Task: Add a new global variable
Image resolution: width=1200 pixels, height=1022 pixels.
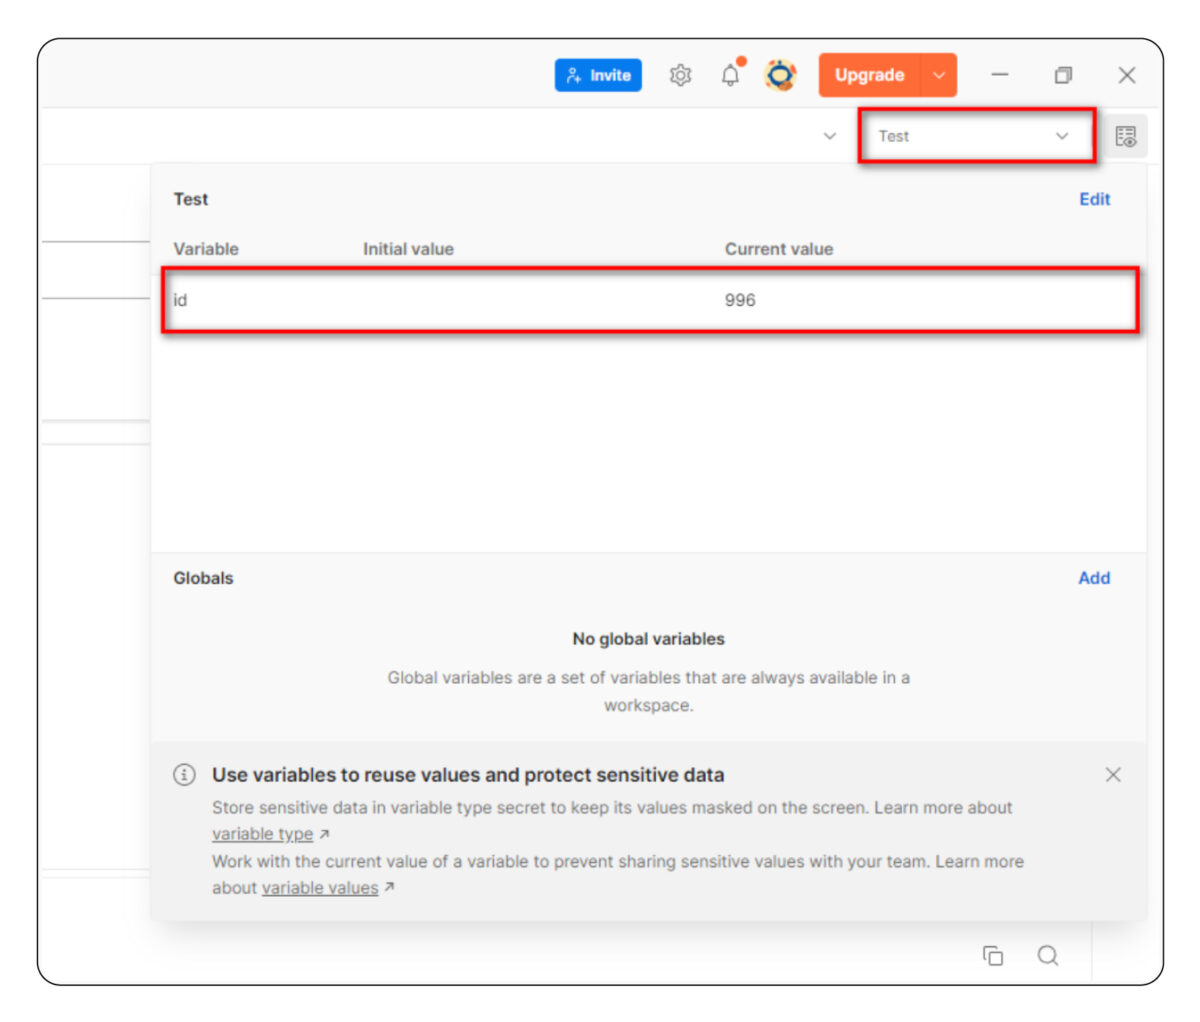Action: (1094, 578)
